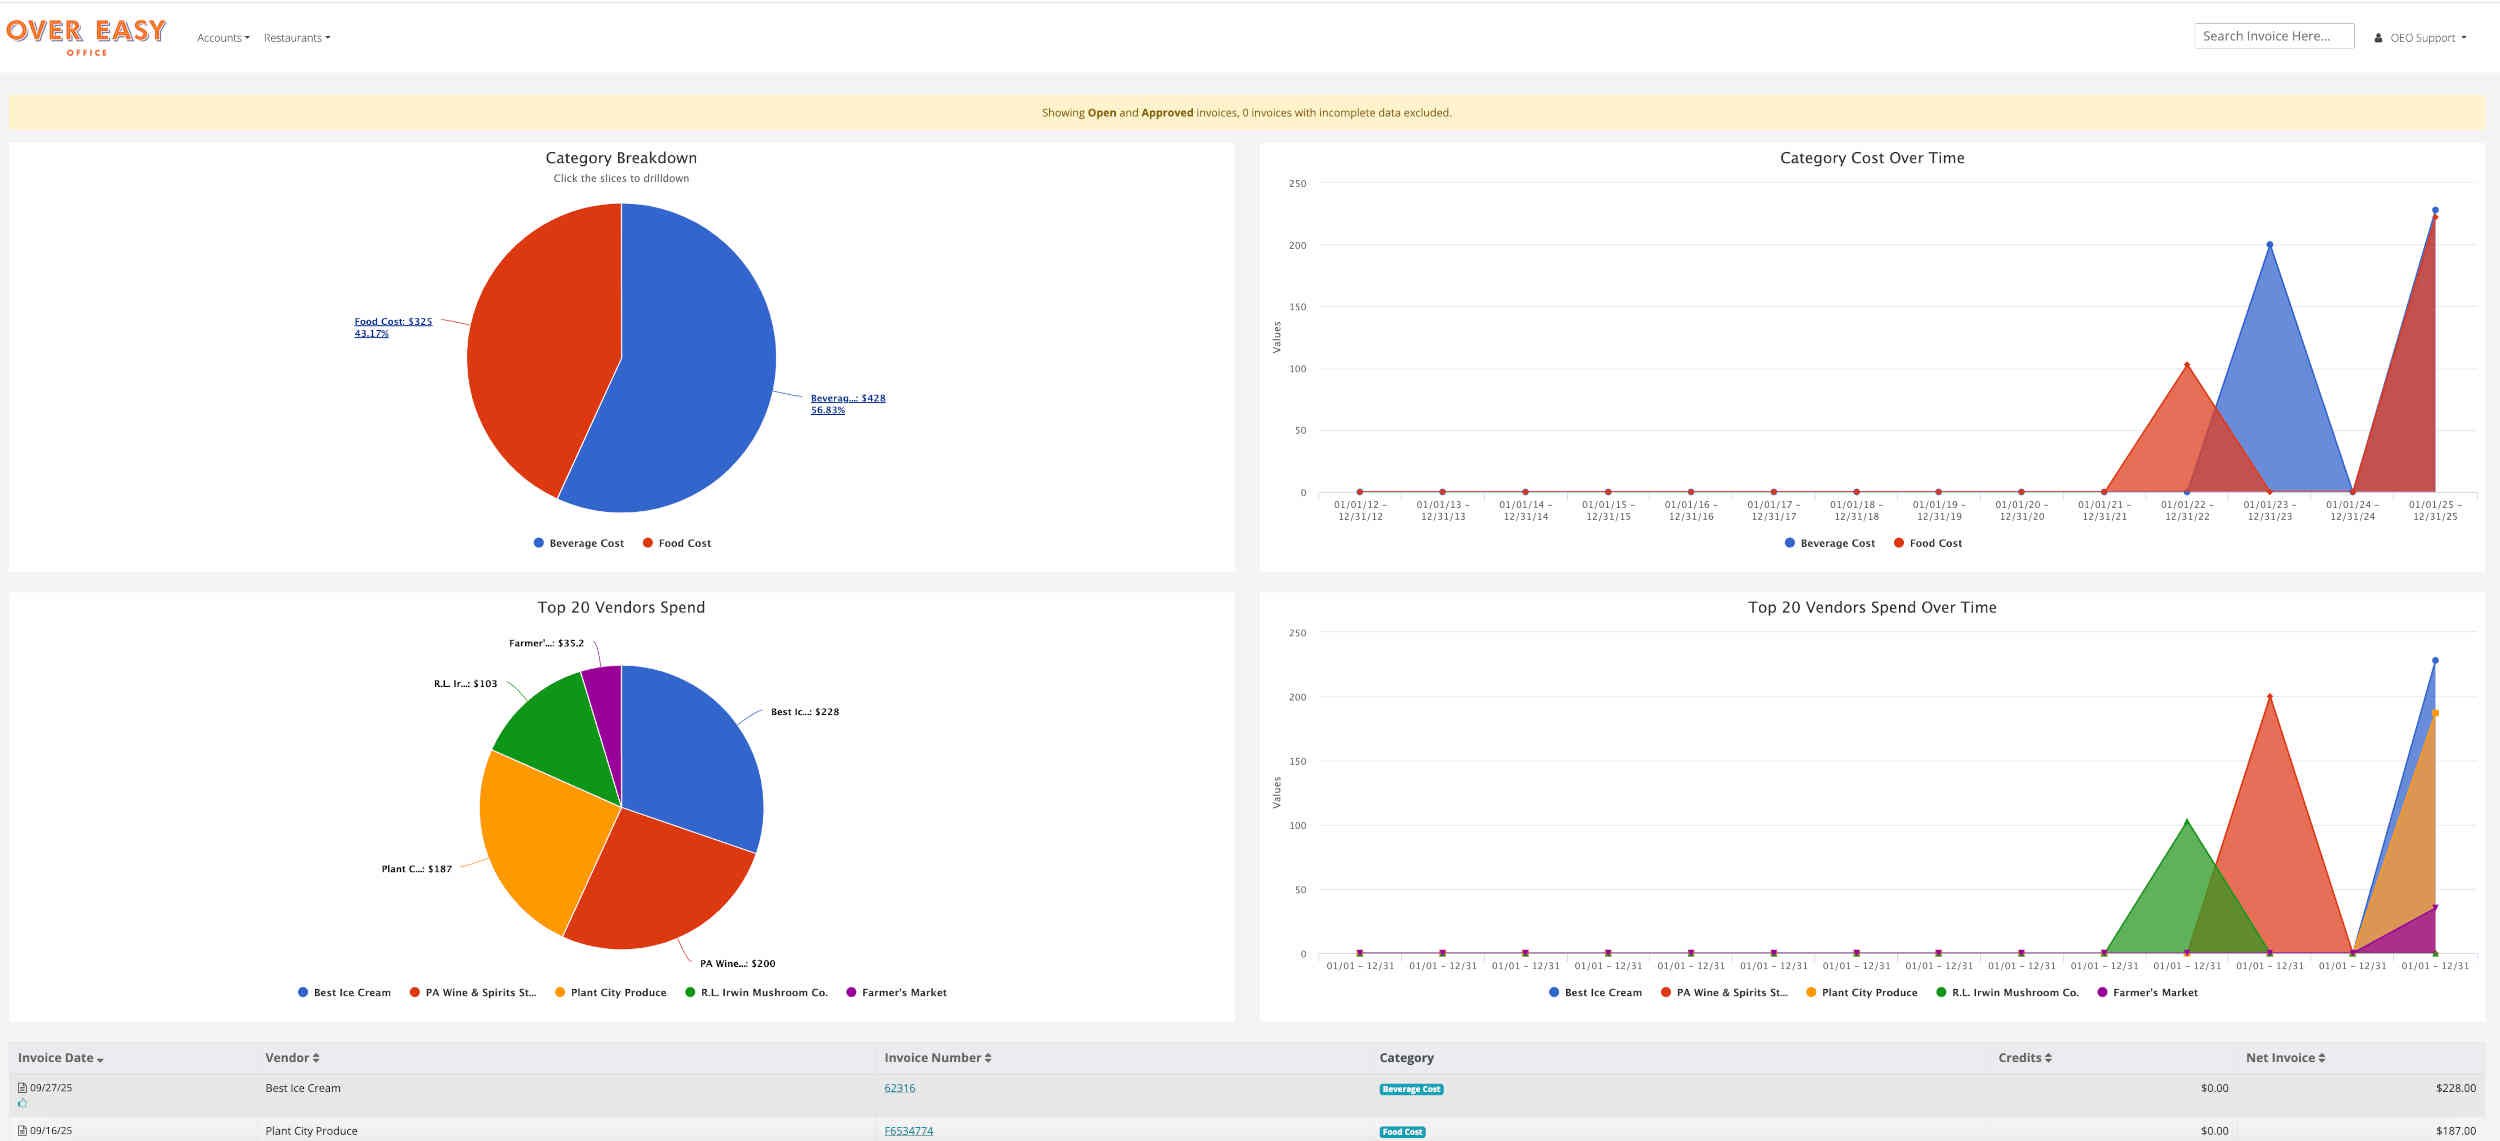Open invoice F6534774 link
2500x1141 pixels.
(x=908, y=1130)
